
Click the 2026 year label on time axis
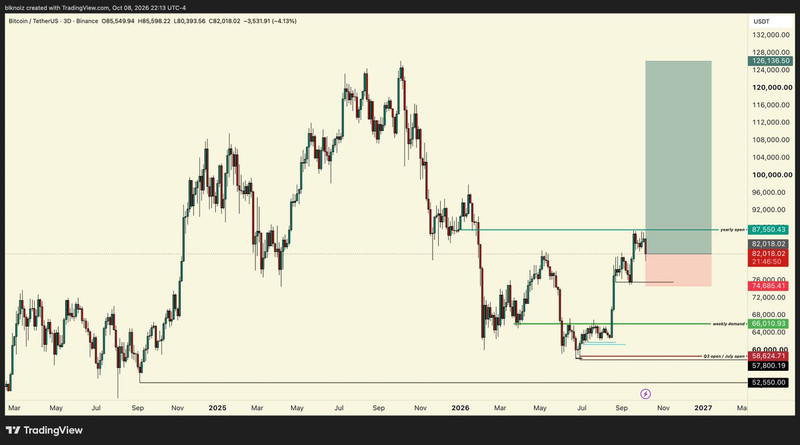tap(460, 408)
